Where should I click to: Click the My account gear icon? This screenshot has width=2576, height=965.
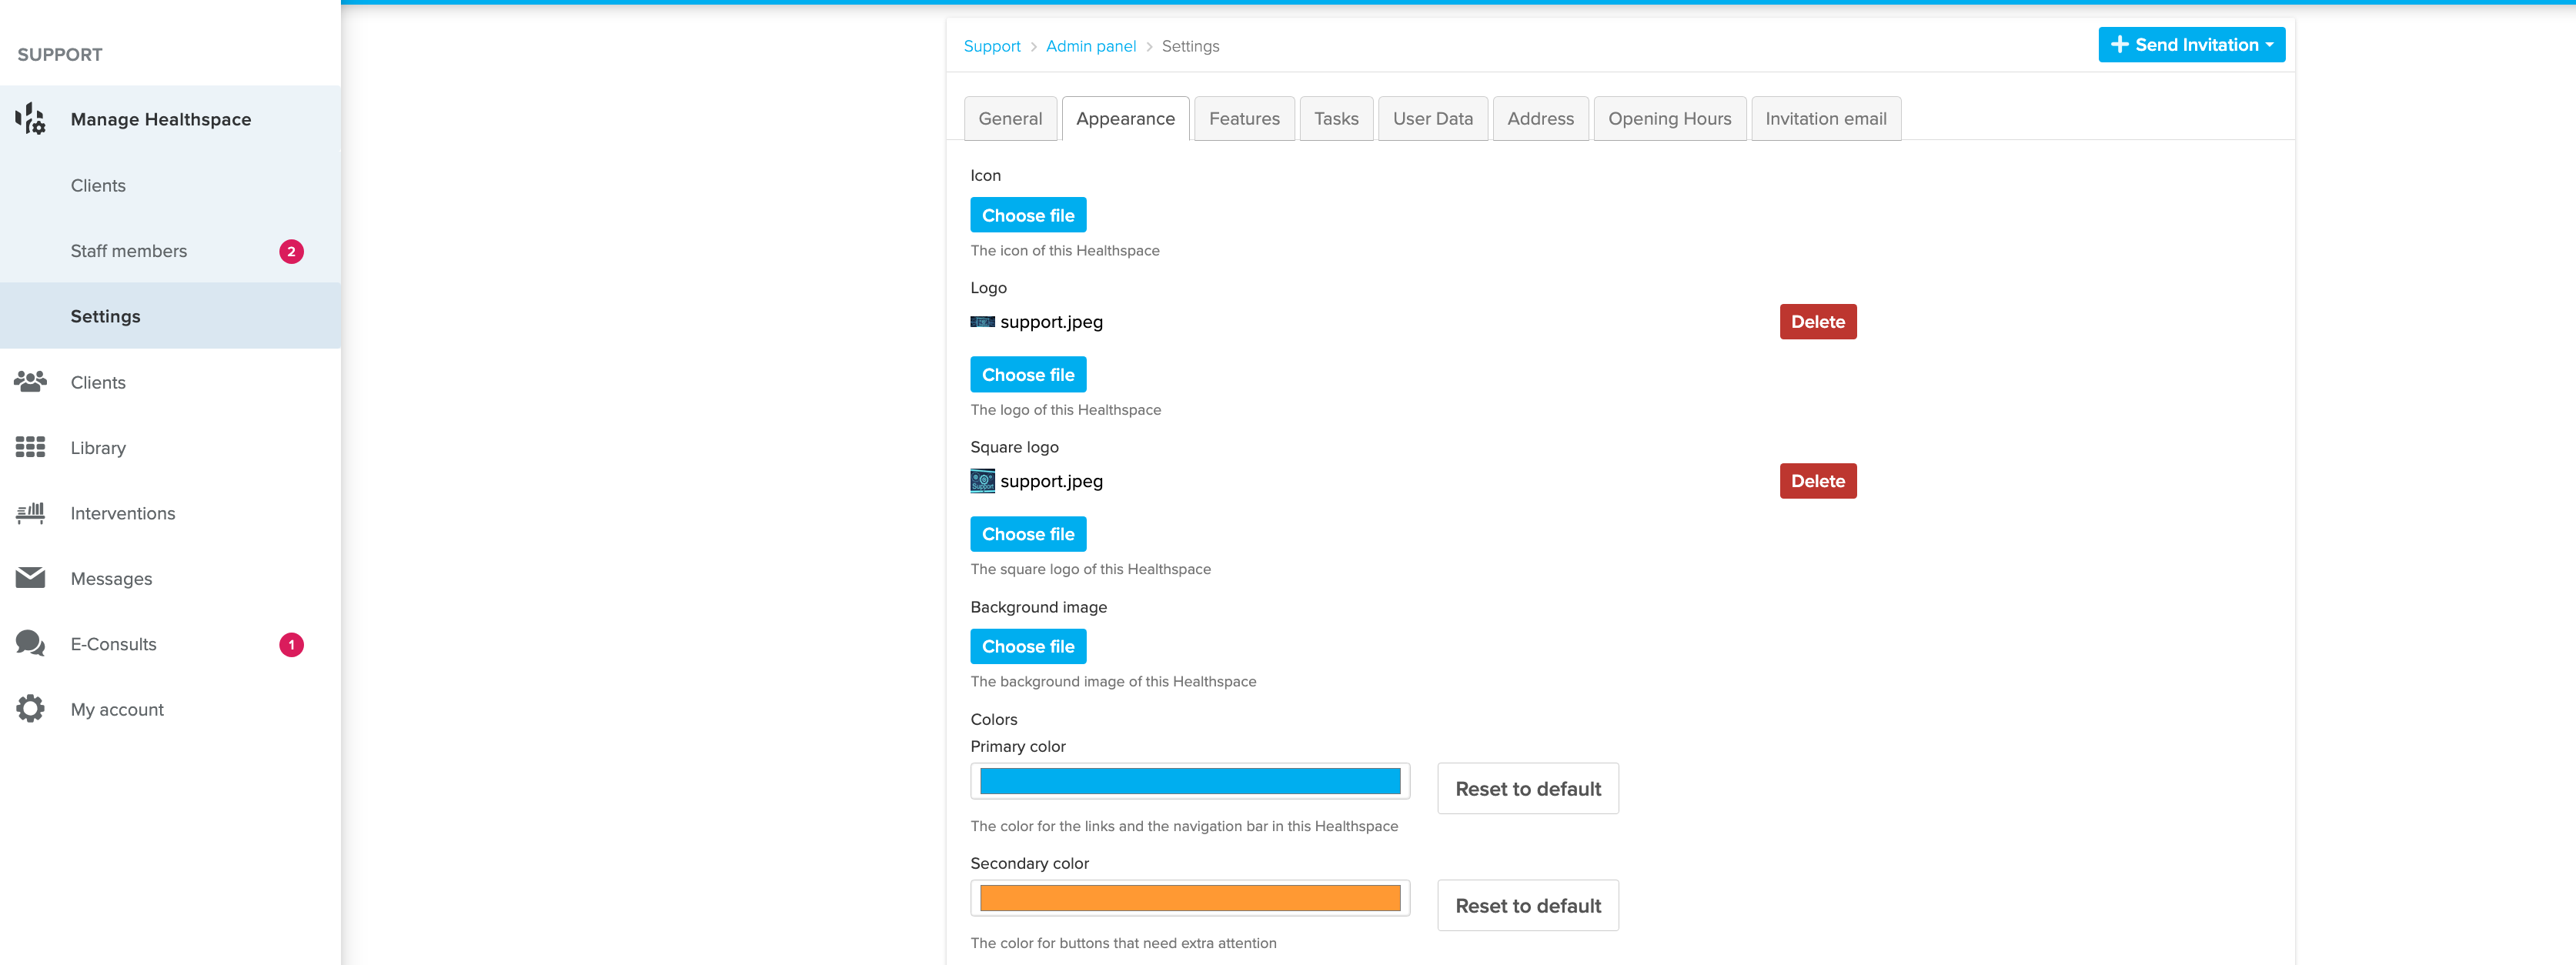[x=30, y=709]
